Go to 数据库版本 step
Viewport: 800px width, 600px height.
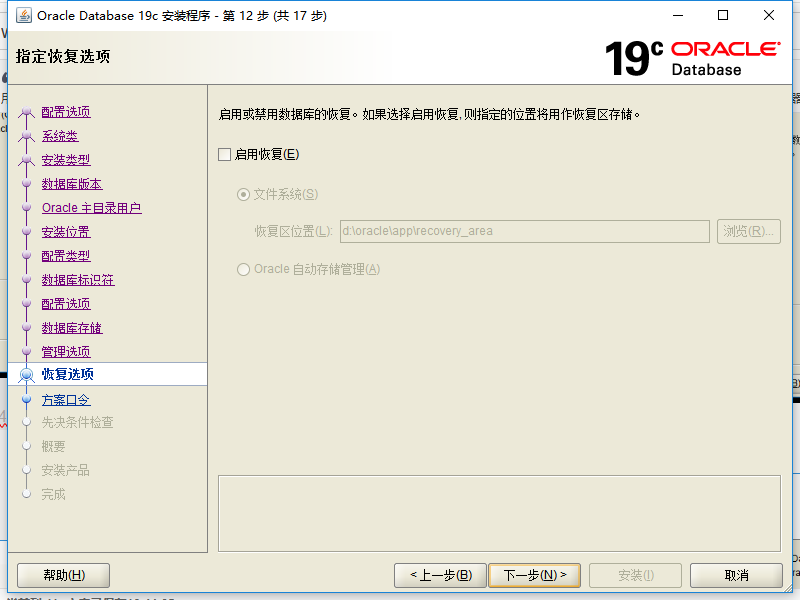coord(72,184)
